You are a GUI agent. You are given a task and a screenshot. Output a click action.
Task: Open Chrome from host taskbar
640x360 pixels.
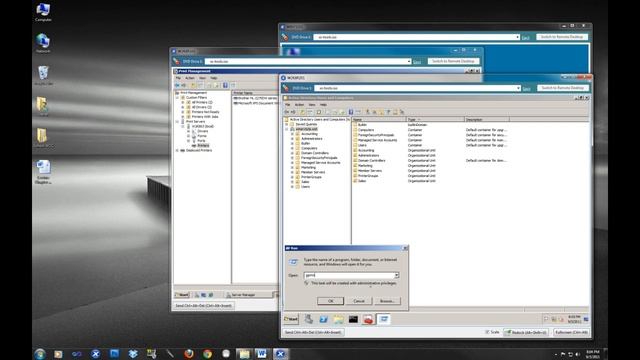point(207,354)
